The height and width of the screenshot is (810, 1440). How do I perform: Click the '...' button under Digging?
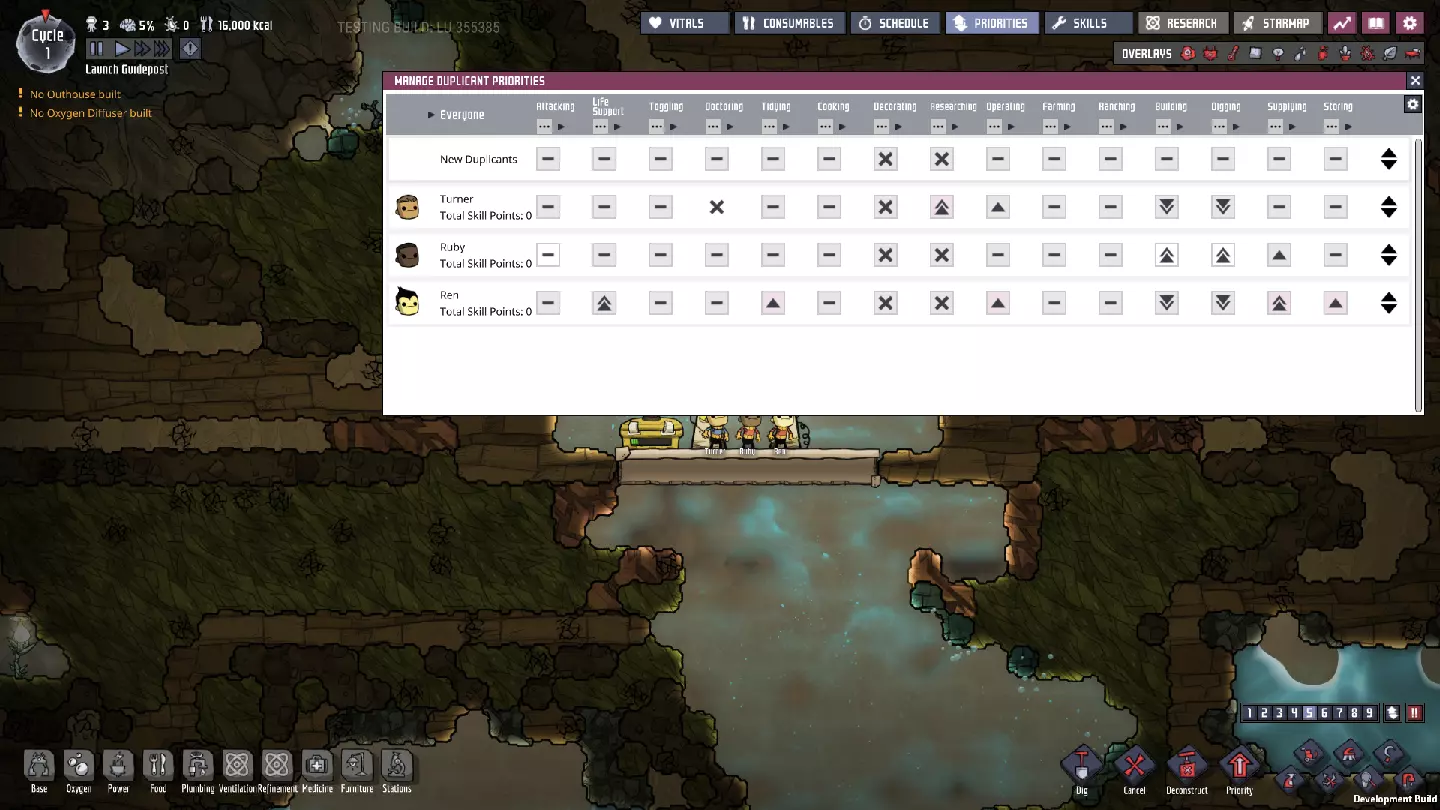pyautogui.click(x=1219, y=127)
